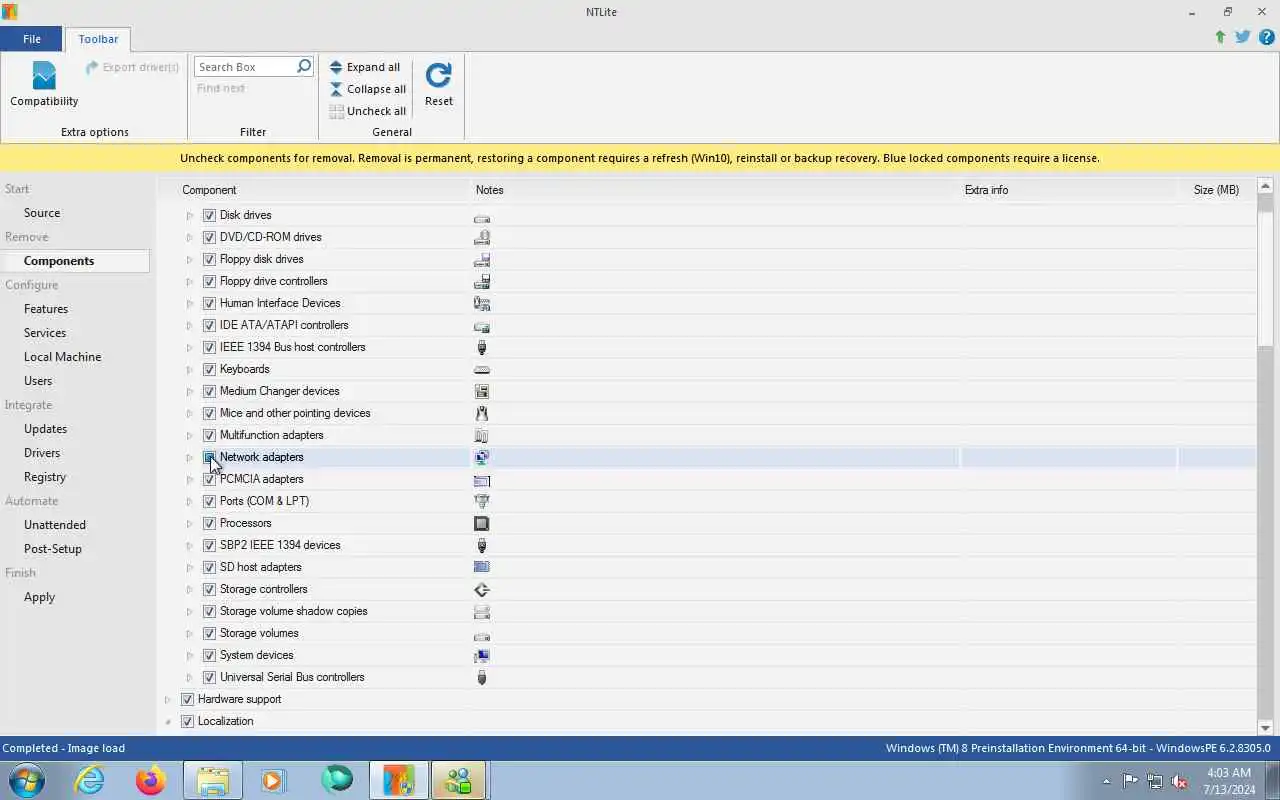Screen dimensions: 1280x800
Task: Select the Toolbar ribbon tab
Action: (x=98, y=39)
